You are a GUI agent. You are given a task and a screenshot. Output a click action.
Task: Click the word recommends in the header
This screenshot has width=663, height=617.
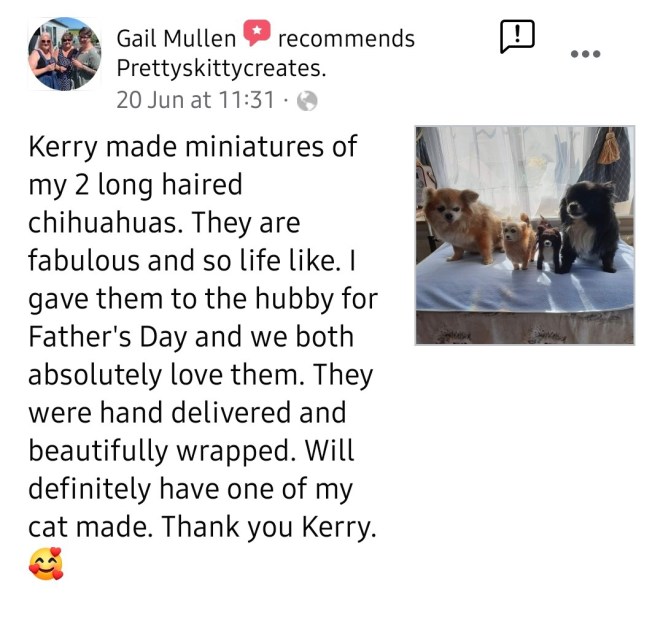click(x=346, y=39)
